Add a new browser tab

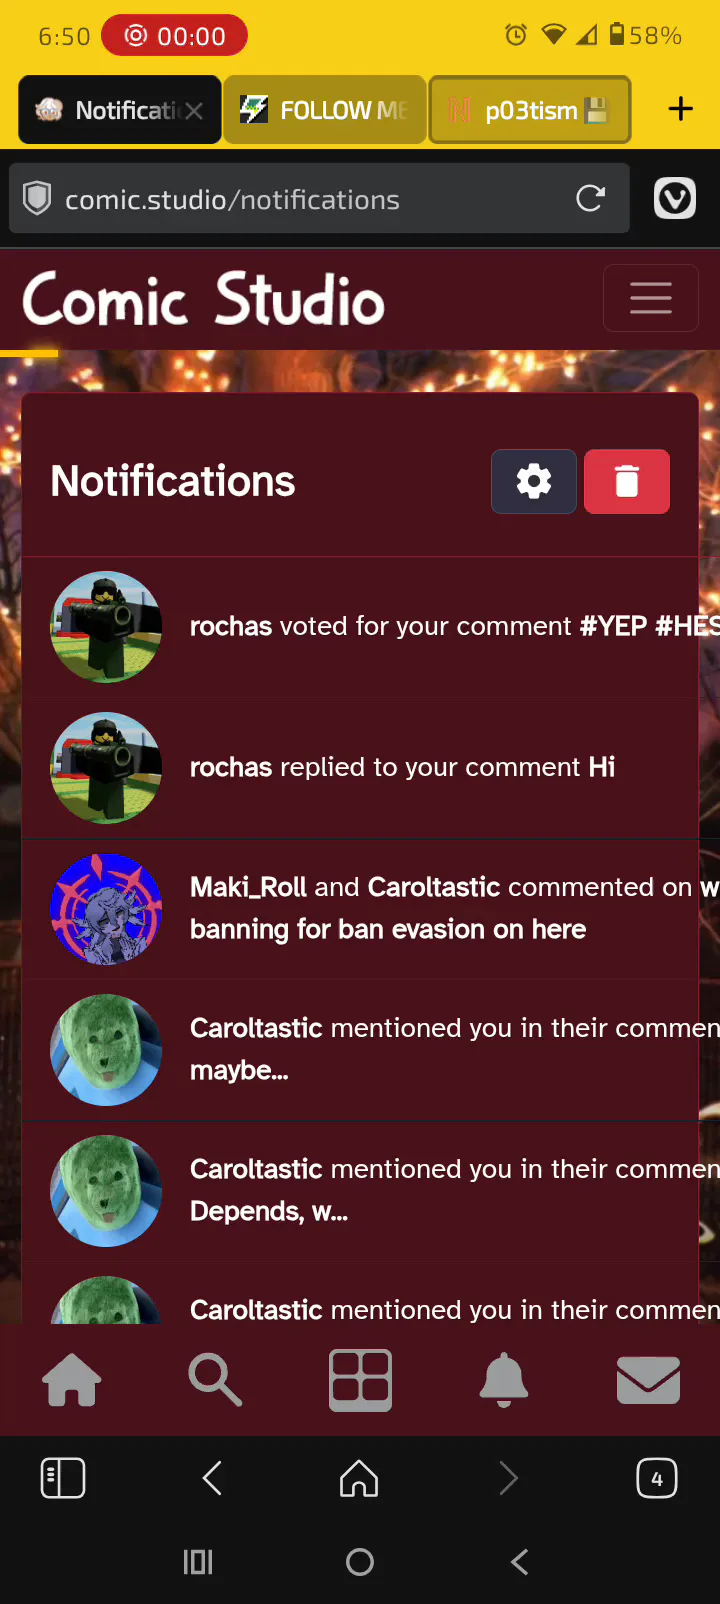tap(681, 109)
